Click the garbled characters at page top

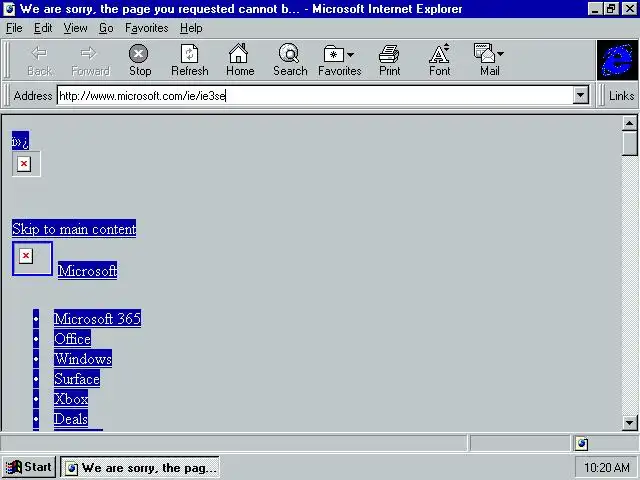point(20,141)
